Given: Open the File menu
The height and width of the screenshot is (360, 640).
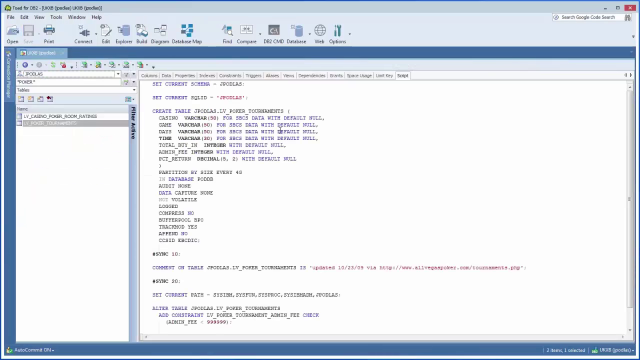Looking at the screenshot, I should [11, 17].
